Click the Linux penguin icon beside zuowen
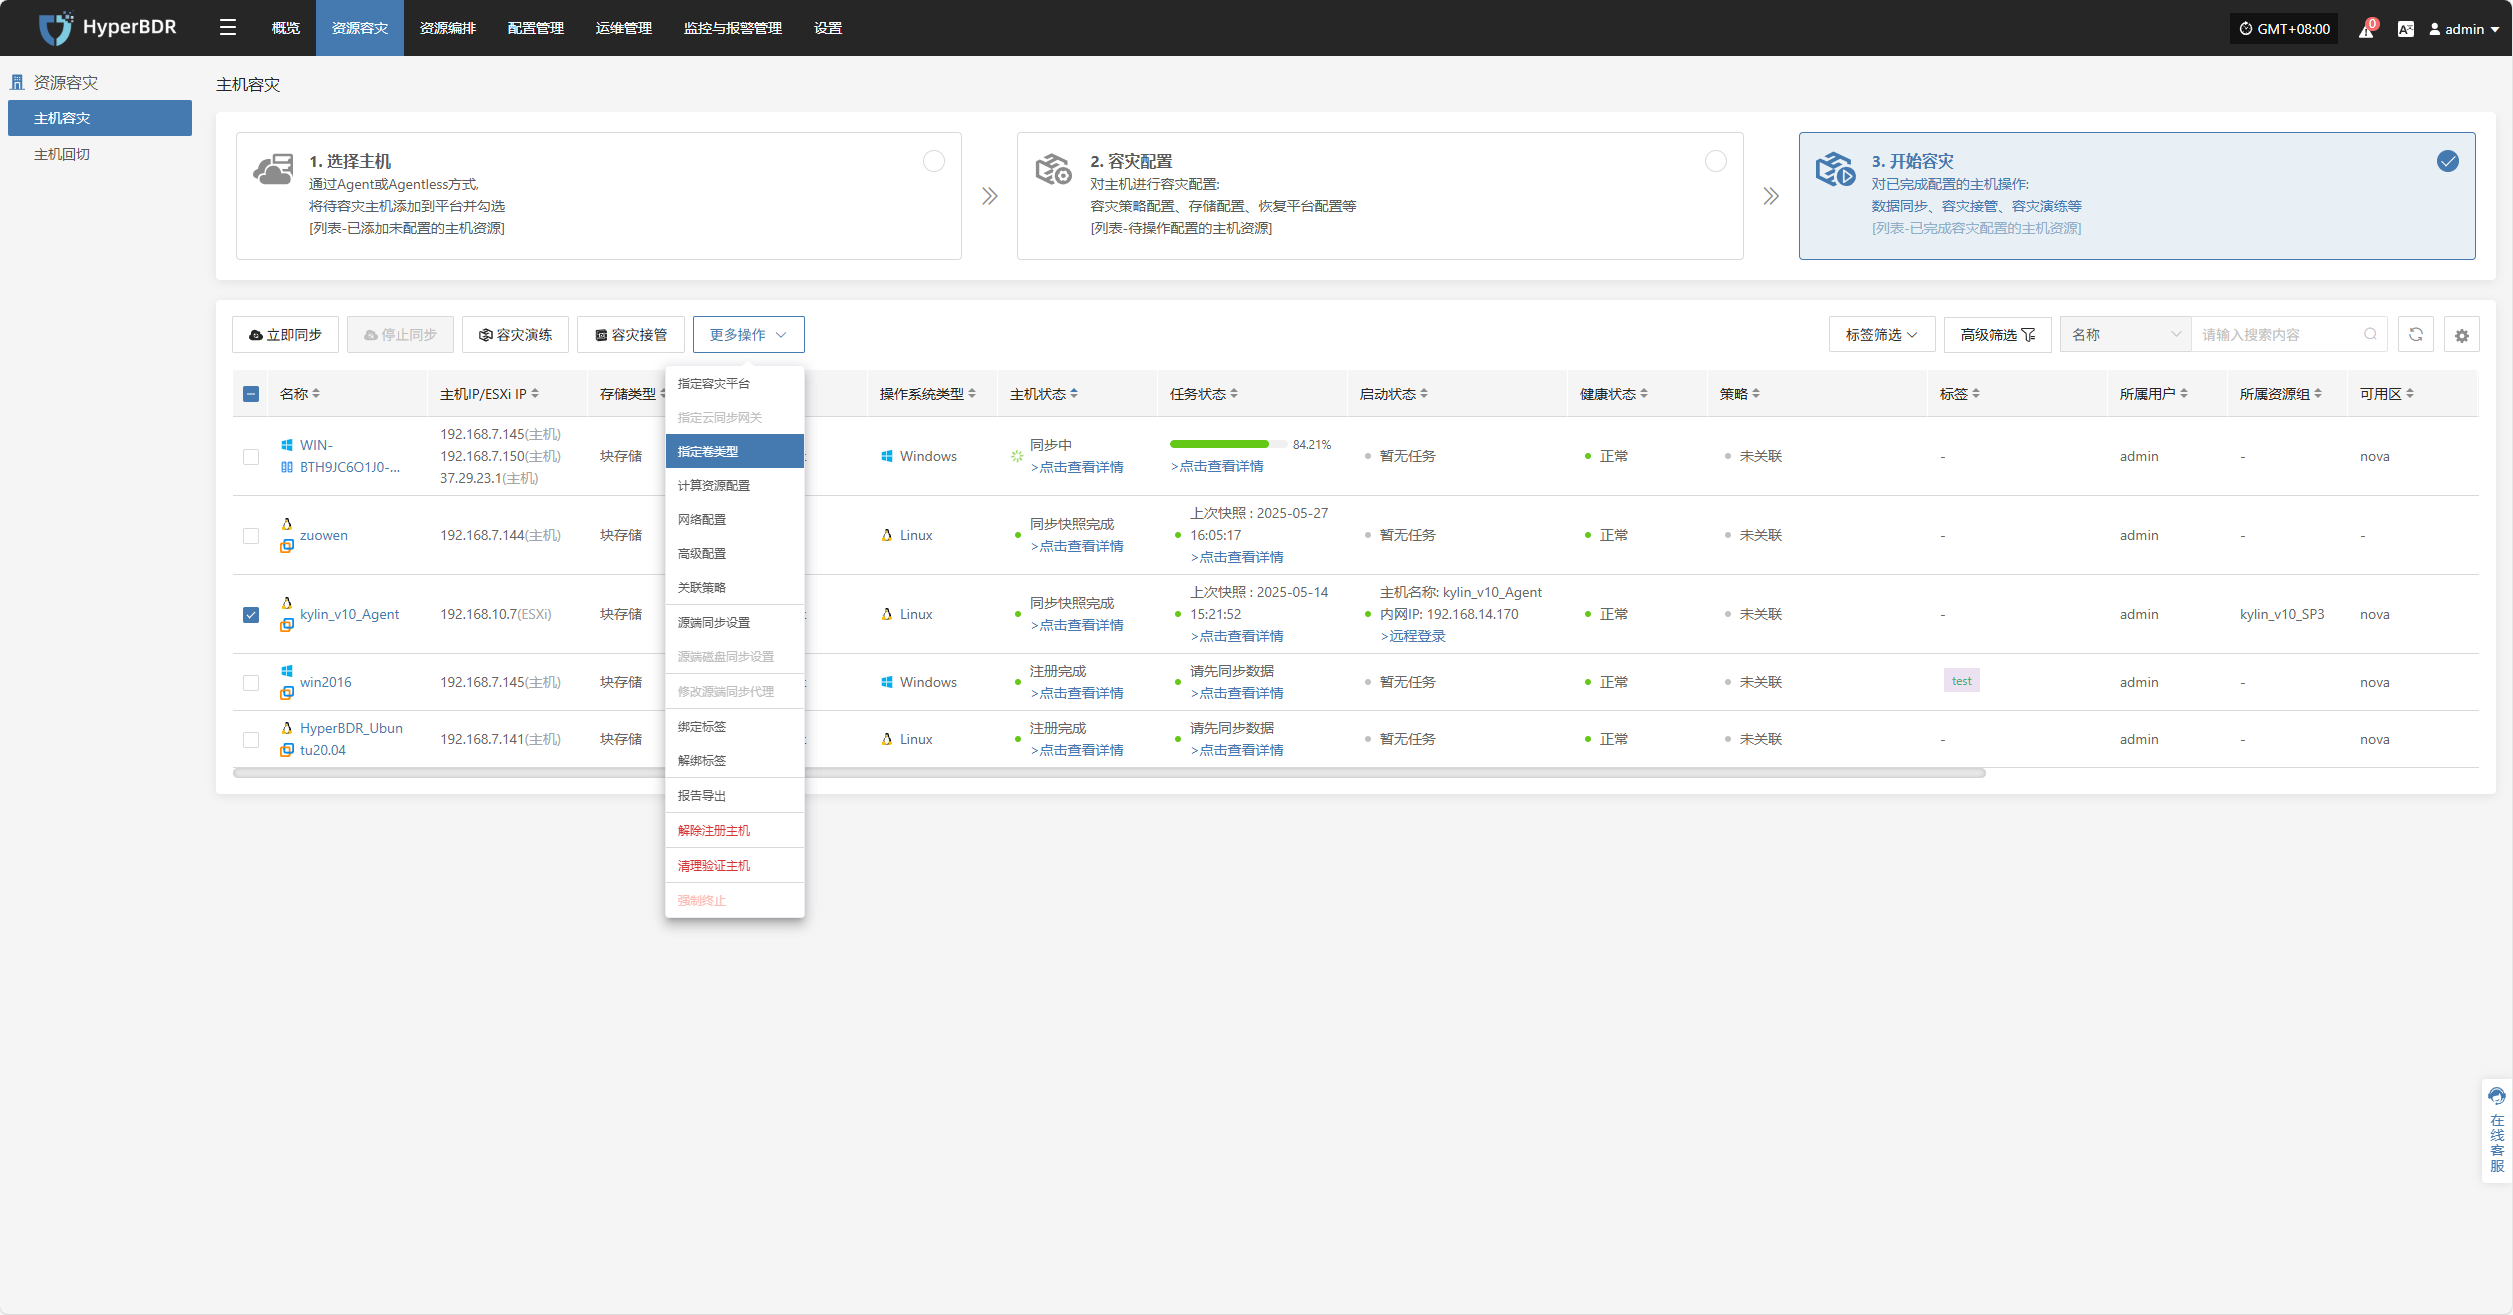2513x1315 pixels. point(287,524)
